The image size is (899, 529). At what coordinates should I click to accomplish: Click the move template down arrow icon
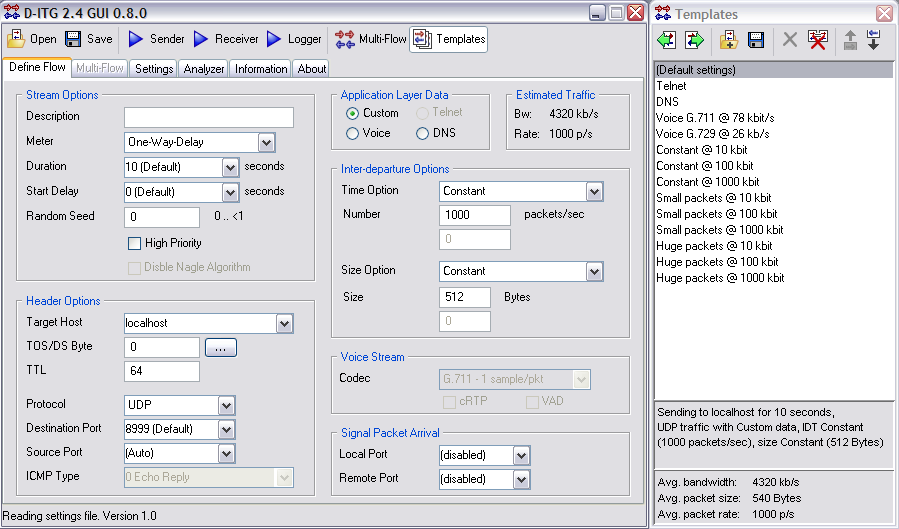pyautogui.click(x=873, y=40)
